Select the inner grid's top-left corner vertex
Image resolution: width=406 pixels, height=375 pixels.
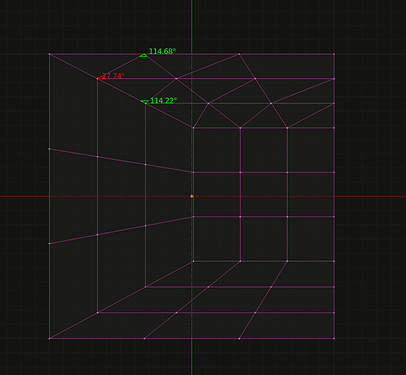pos(193,128)
